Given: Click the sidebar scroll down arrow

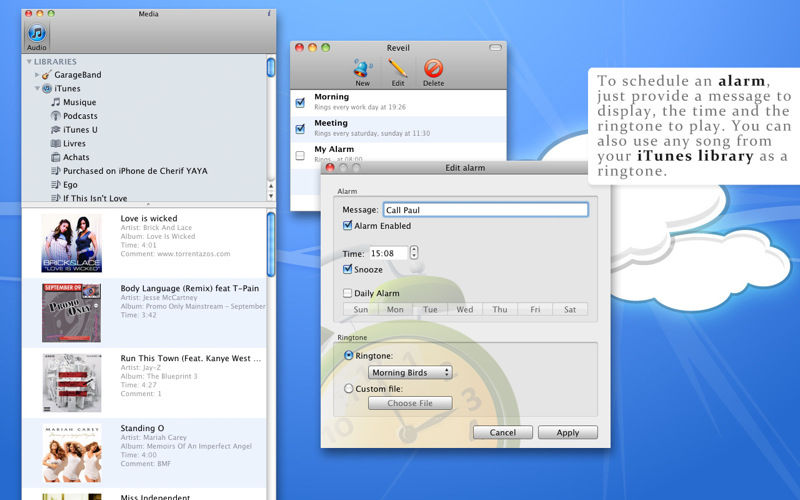Looking at the screenshot, I should 271,196.
